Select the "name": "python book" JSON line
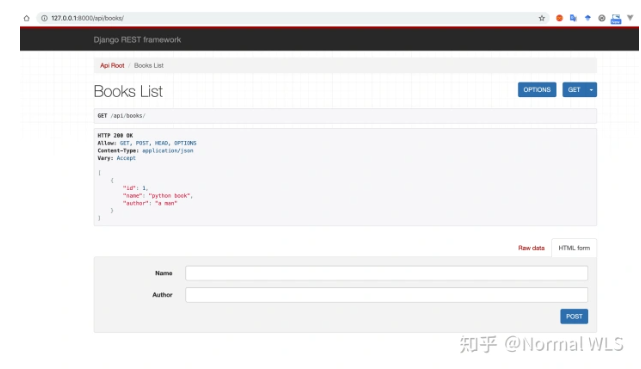The image size is (641, 369). tap(157, 196)
